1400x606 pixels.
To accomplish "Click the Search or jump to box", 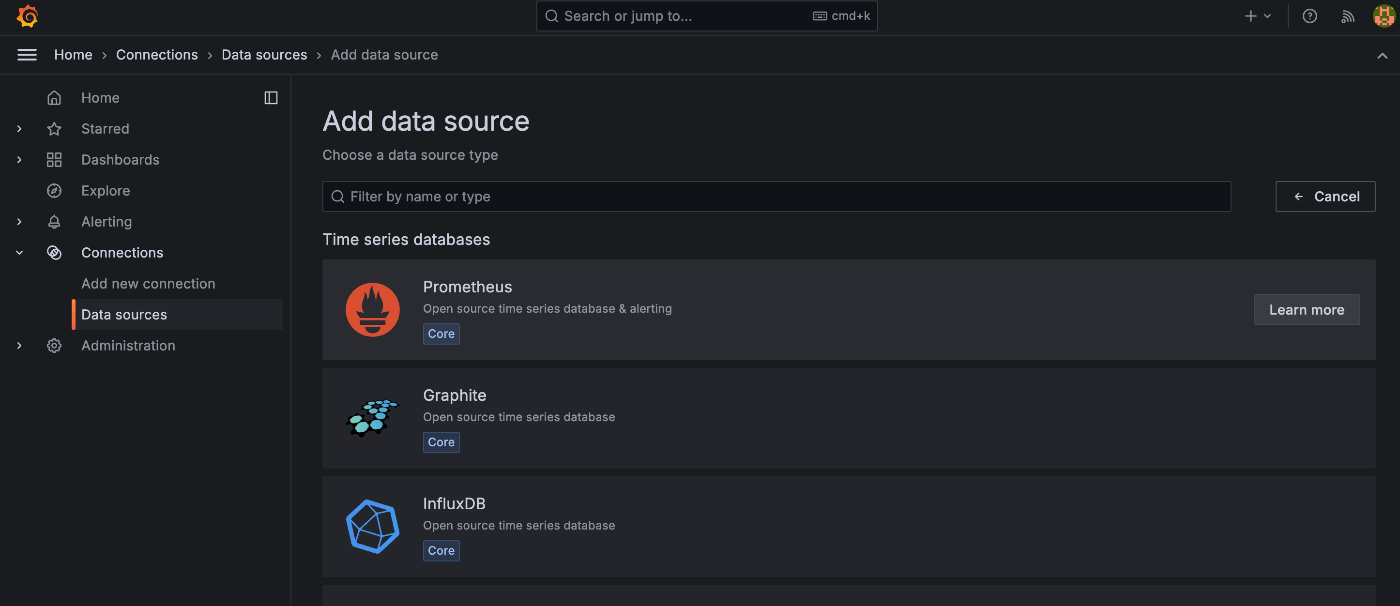I will click(707, 16).
